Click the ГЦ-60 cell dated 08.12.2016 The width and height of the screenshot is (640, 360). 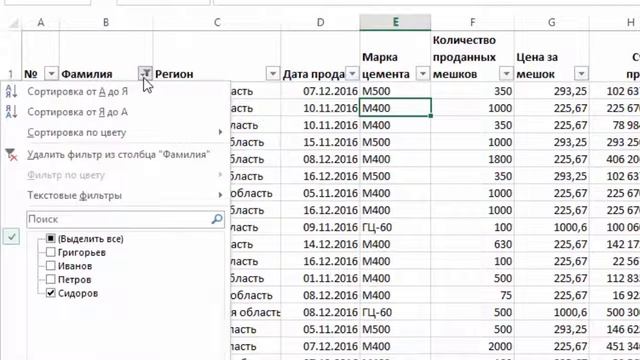(x=395, y=312)
